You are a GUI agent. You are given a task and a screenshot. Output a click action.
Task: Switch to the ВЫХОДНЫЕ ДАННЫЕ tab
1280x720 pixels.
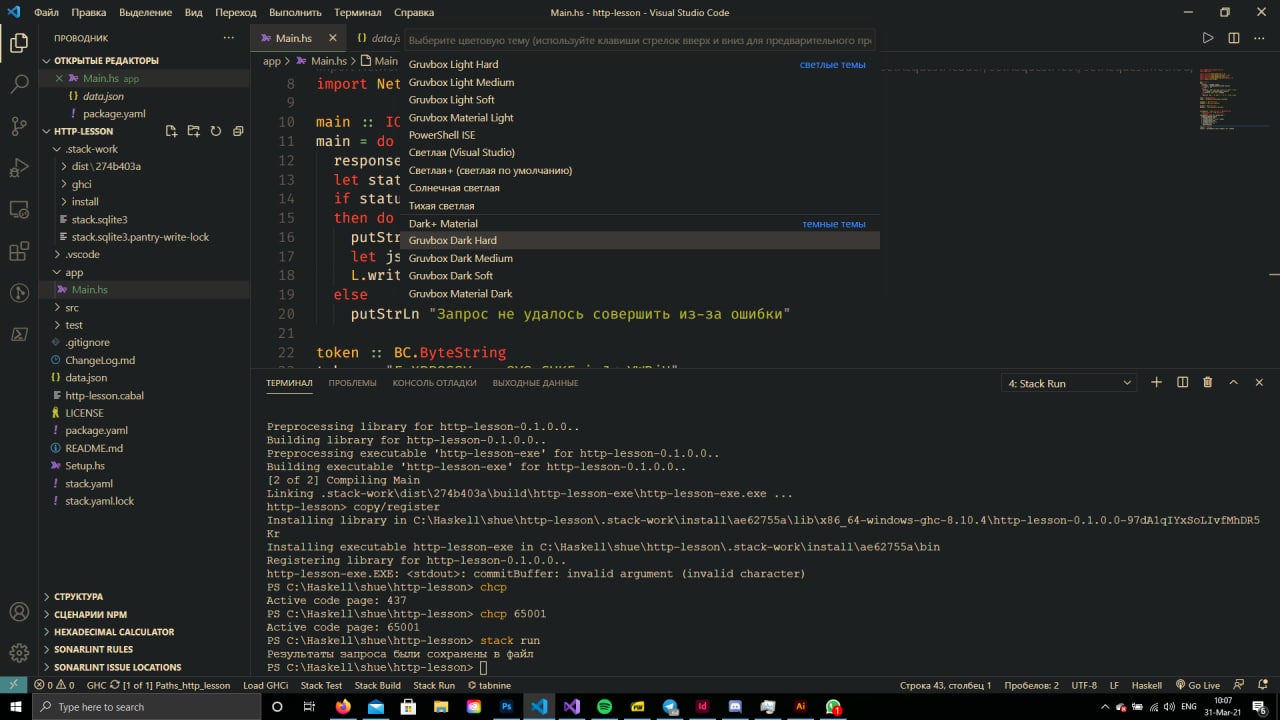535,383
